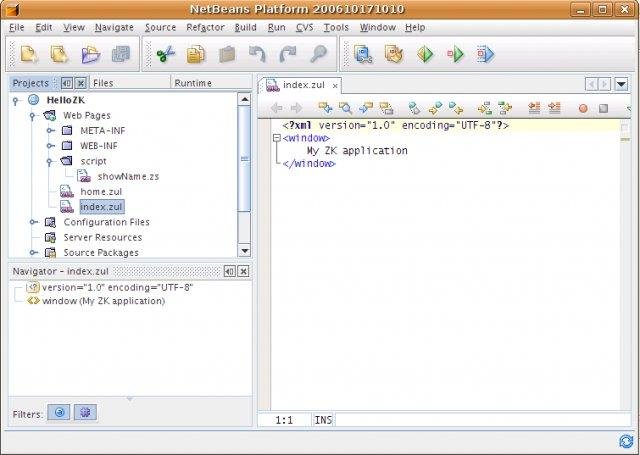
Task: Open the Refactor menu
Action: coord(205,27)
